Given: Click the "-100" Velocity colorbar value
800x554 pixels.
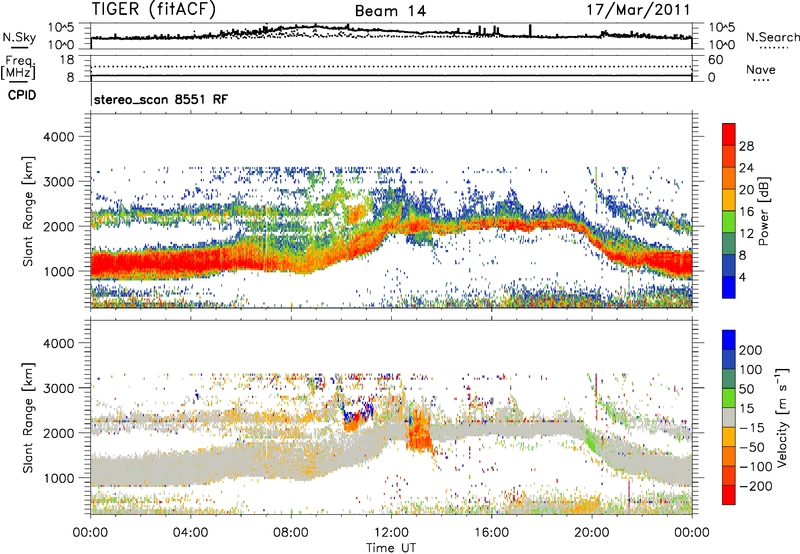Looking at the screenshot, I should pyautogui.click(x=755, y=467).
